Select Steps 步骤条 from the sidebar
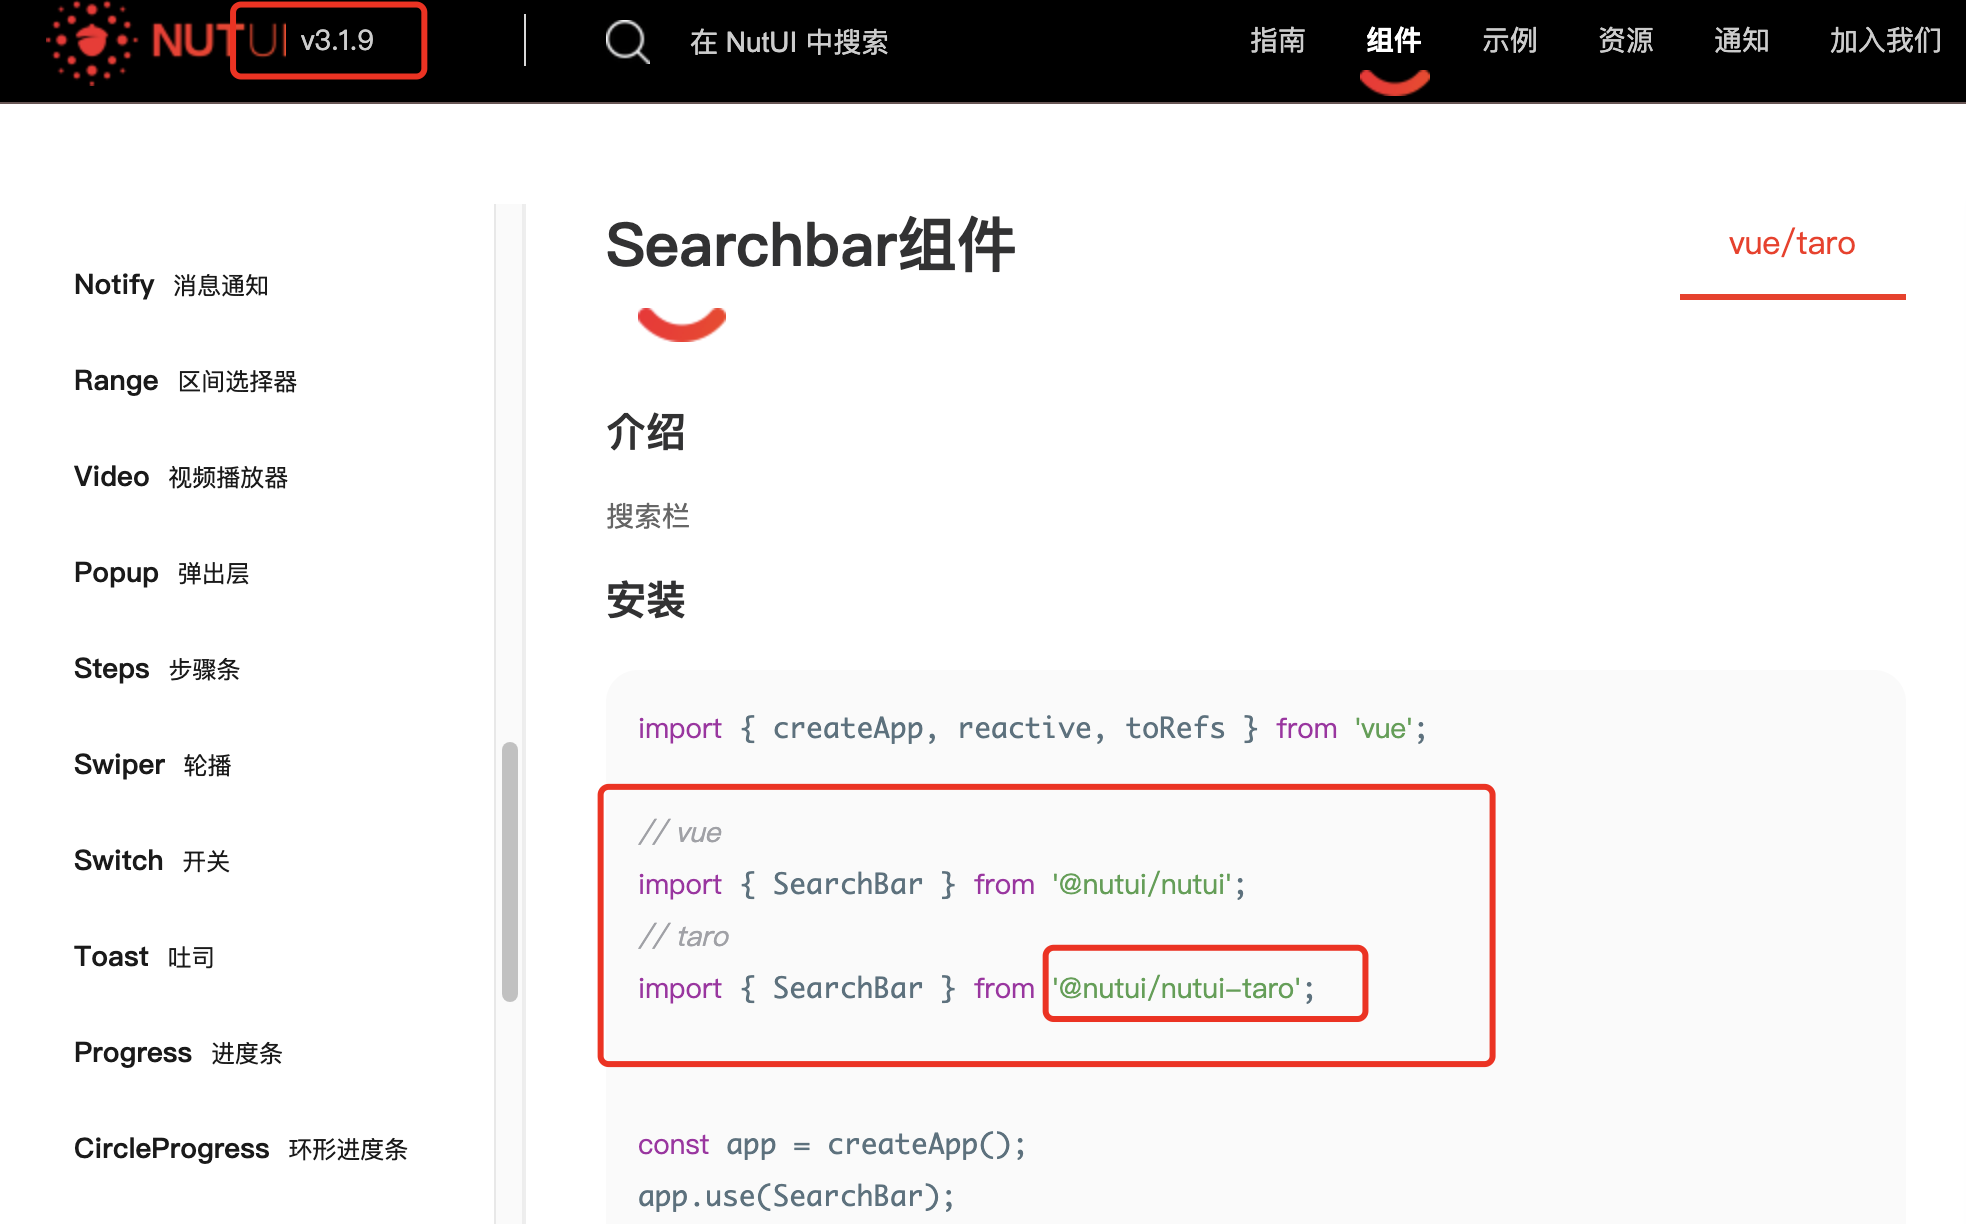 pyautogui.click(x=157, y=668)
